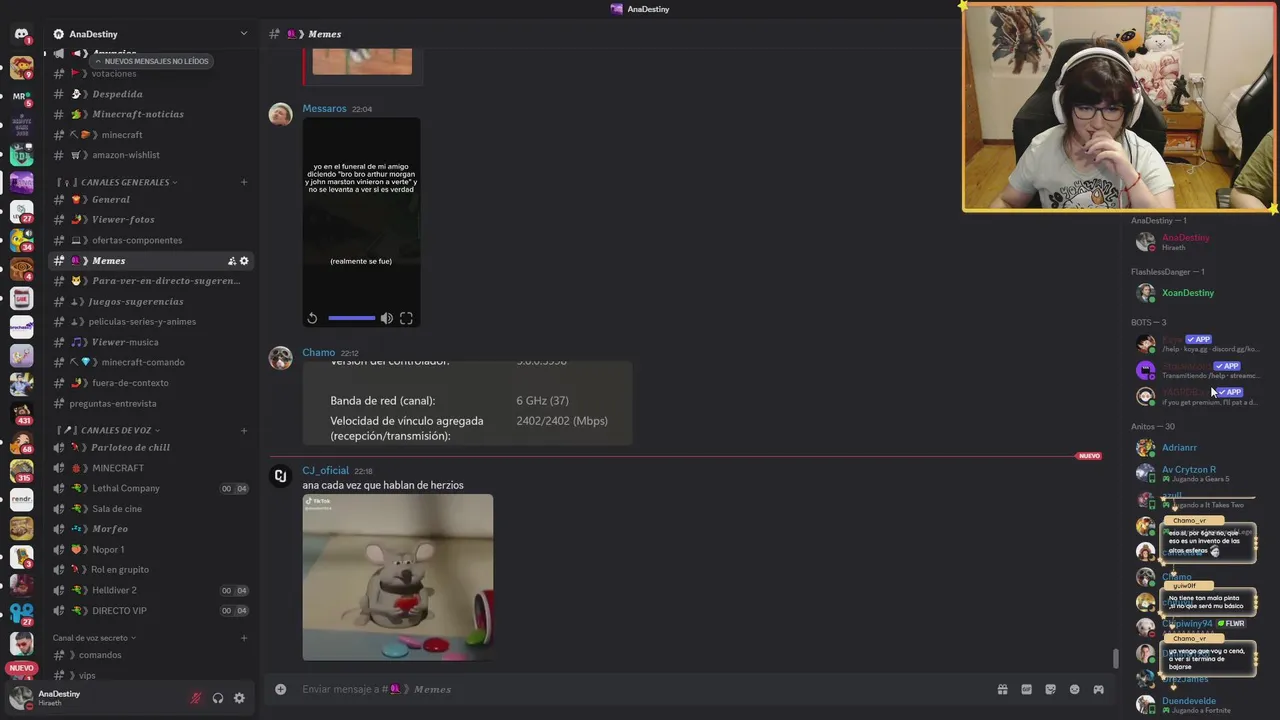This screenshot has width=1280, height=720.
Task: Collapse the Canal de voz secreto category
Action: (95, 638)
